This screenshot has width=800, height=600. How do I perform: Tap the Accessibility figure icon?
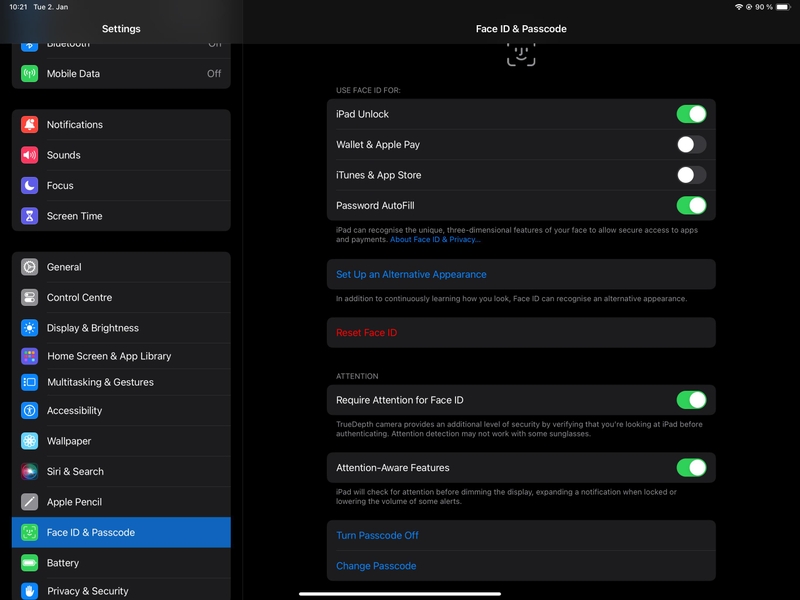pos(30,411)
